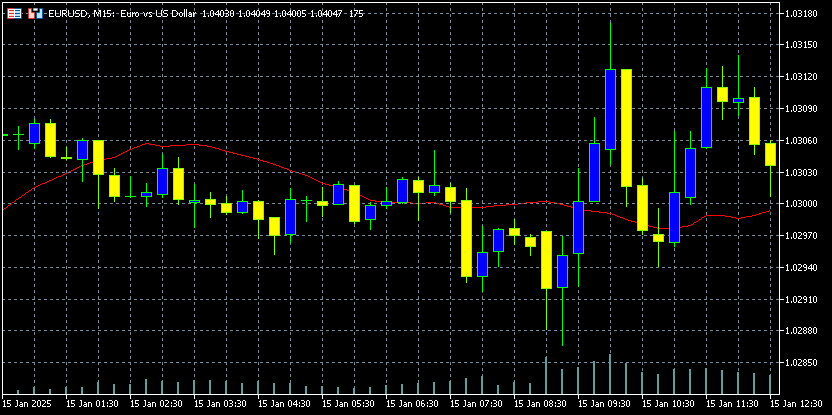Click the 1.03120 price scale label

coord(803,77)
